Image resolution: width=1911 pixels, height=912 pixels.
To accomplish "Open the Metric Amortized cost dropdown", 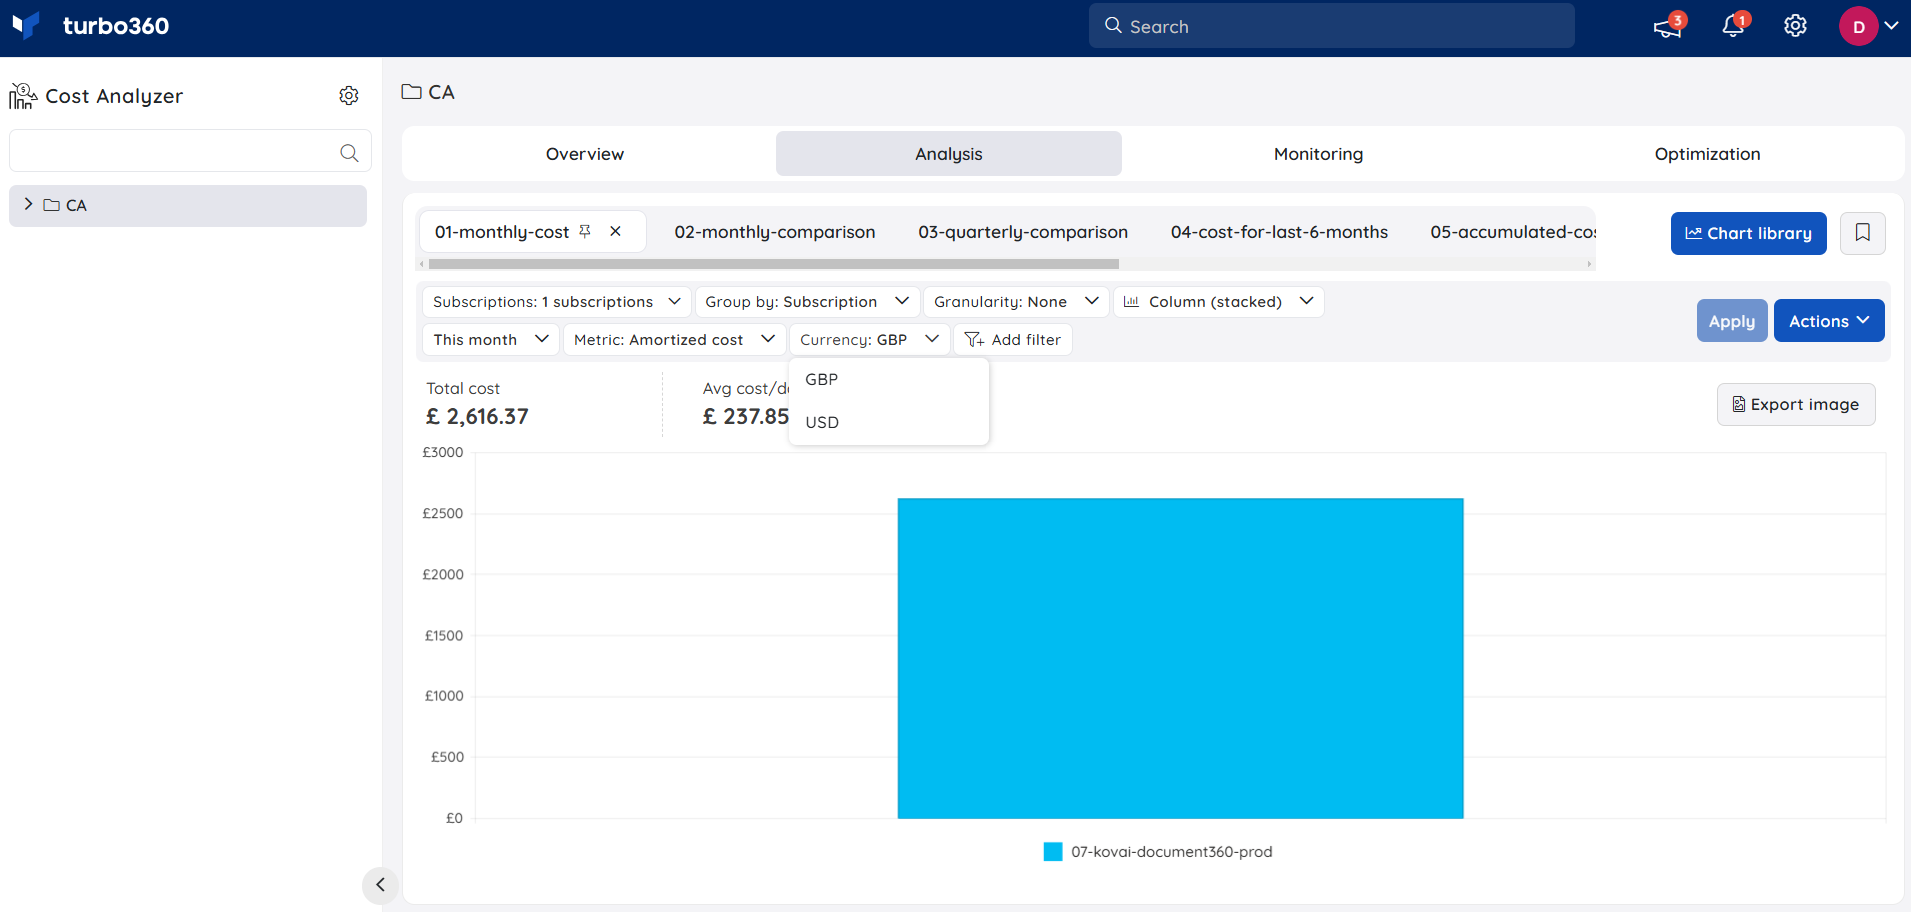I will tap(674, 340).
